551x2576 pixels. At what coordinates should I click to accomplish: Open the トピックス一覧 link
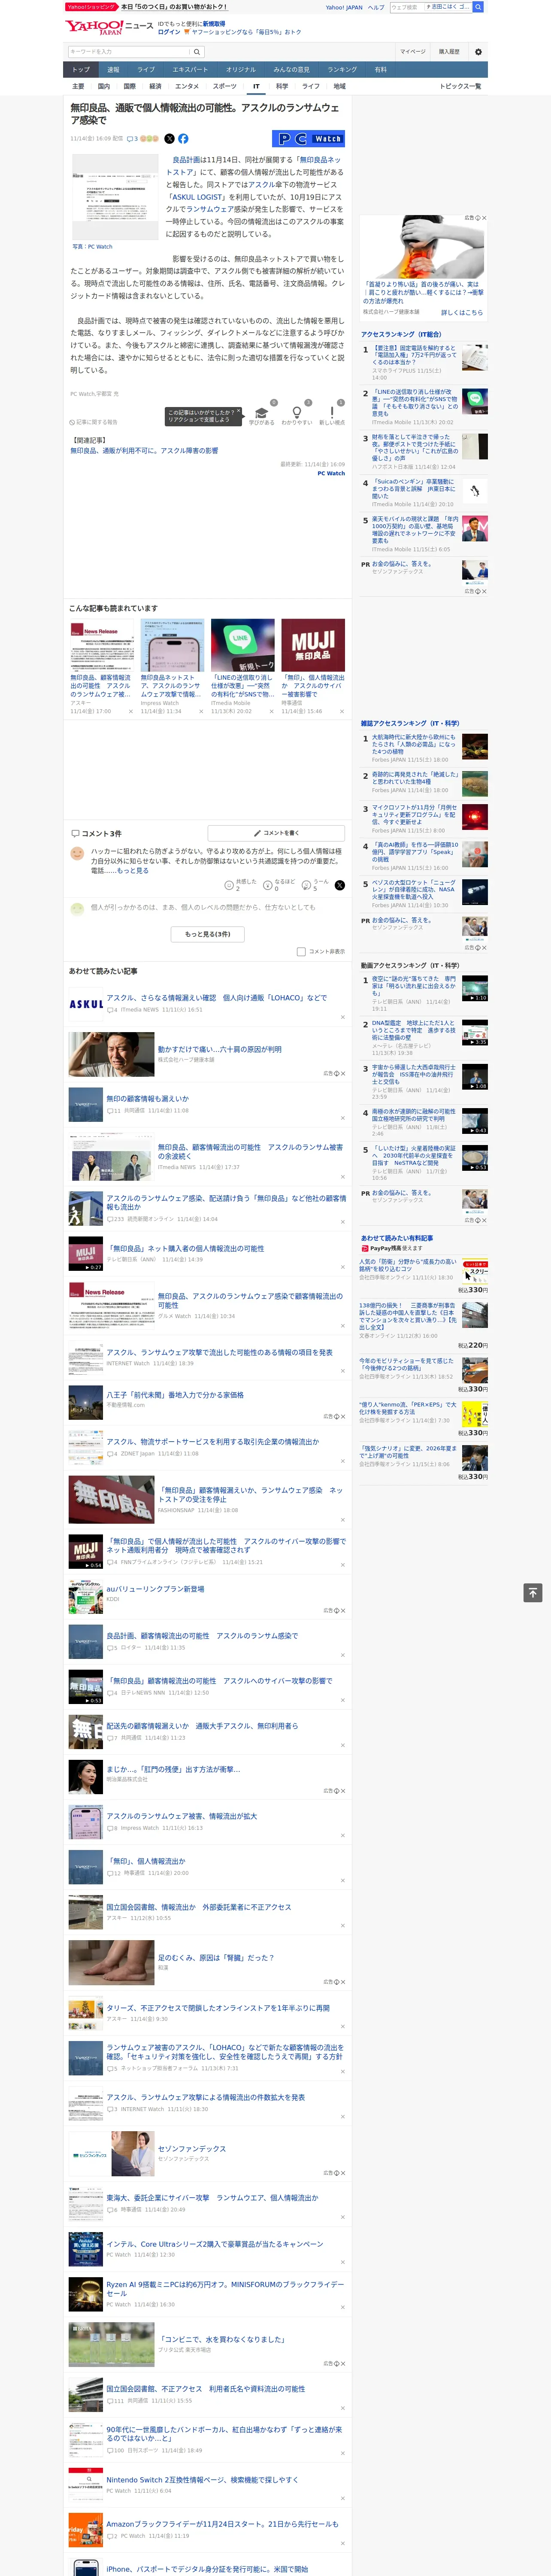coord(460,86)
